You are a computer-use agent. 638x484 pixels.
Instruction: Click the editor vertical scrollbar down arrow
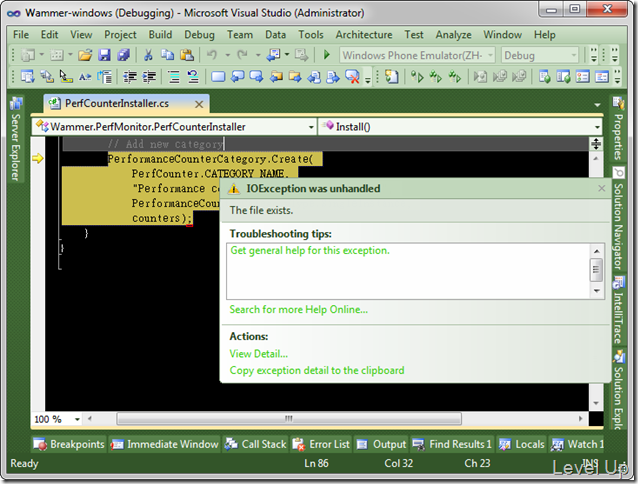click(596, 403)
